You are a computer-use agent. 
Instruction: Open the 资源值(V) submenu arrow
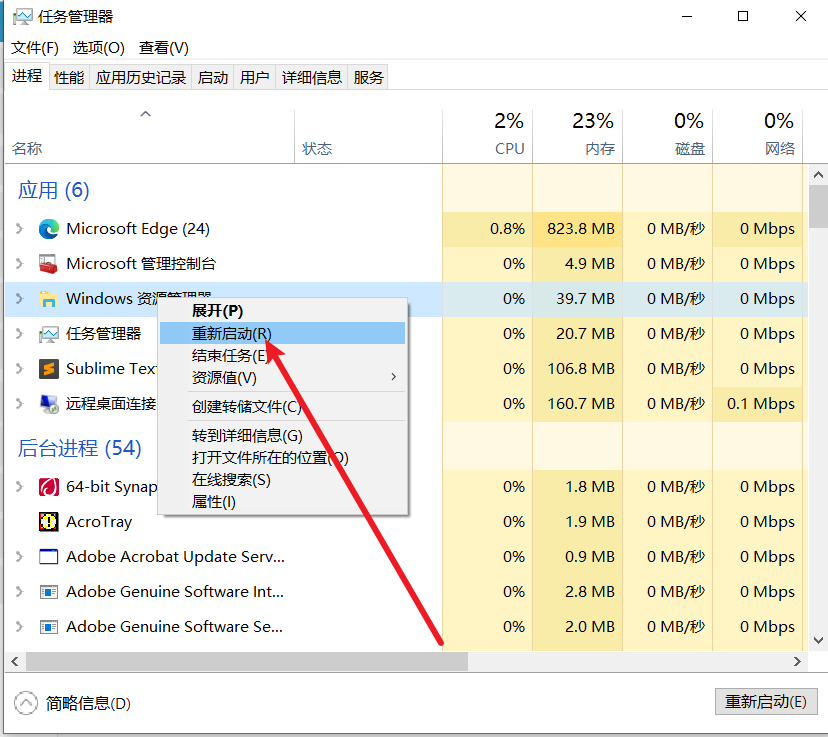[x=393, y=376]
